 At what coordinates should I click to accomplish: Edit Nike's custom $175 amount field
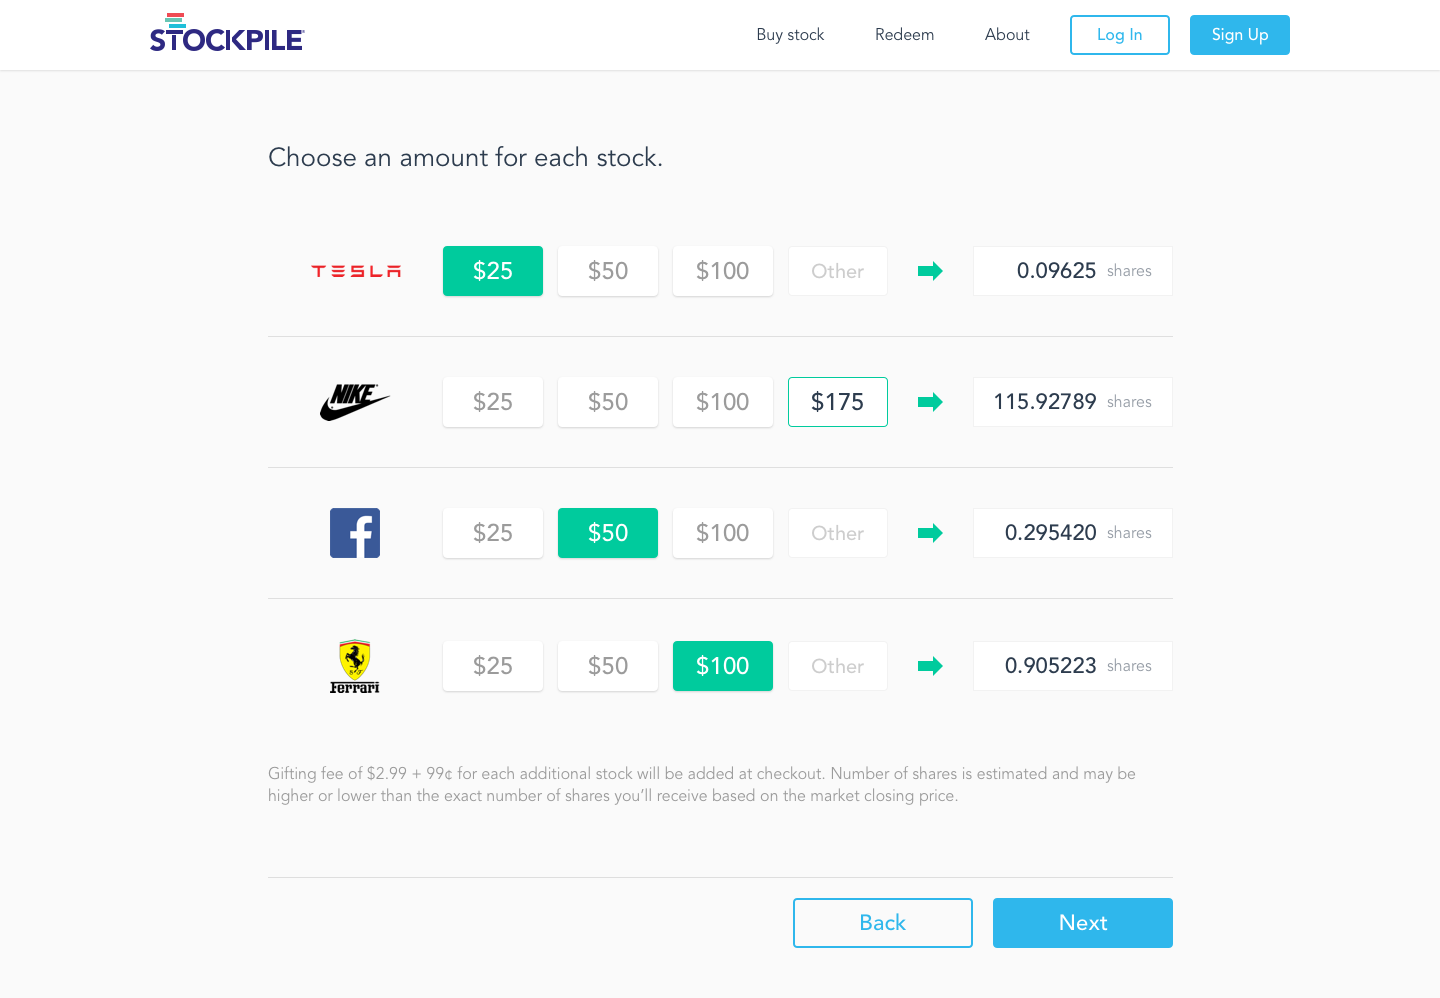(x=838, y=402)
